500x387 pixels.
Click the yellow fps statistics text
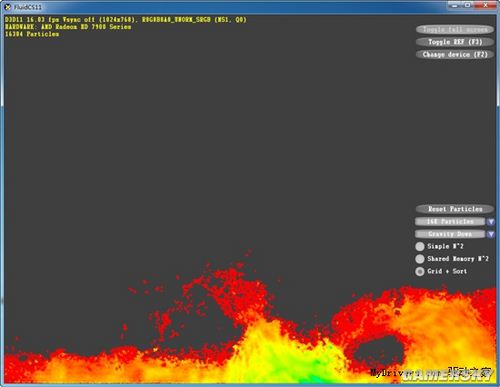[x=126, y=20]
